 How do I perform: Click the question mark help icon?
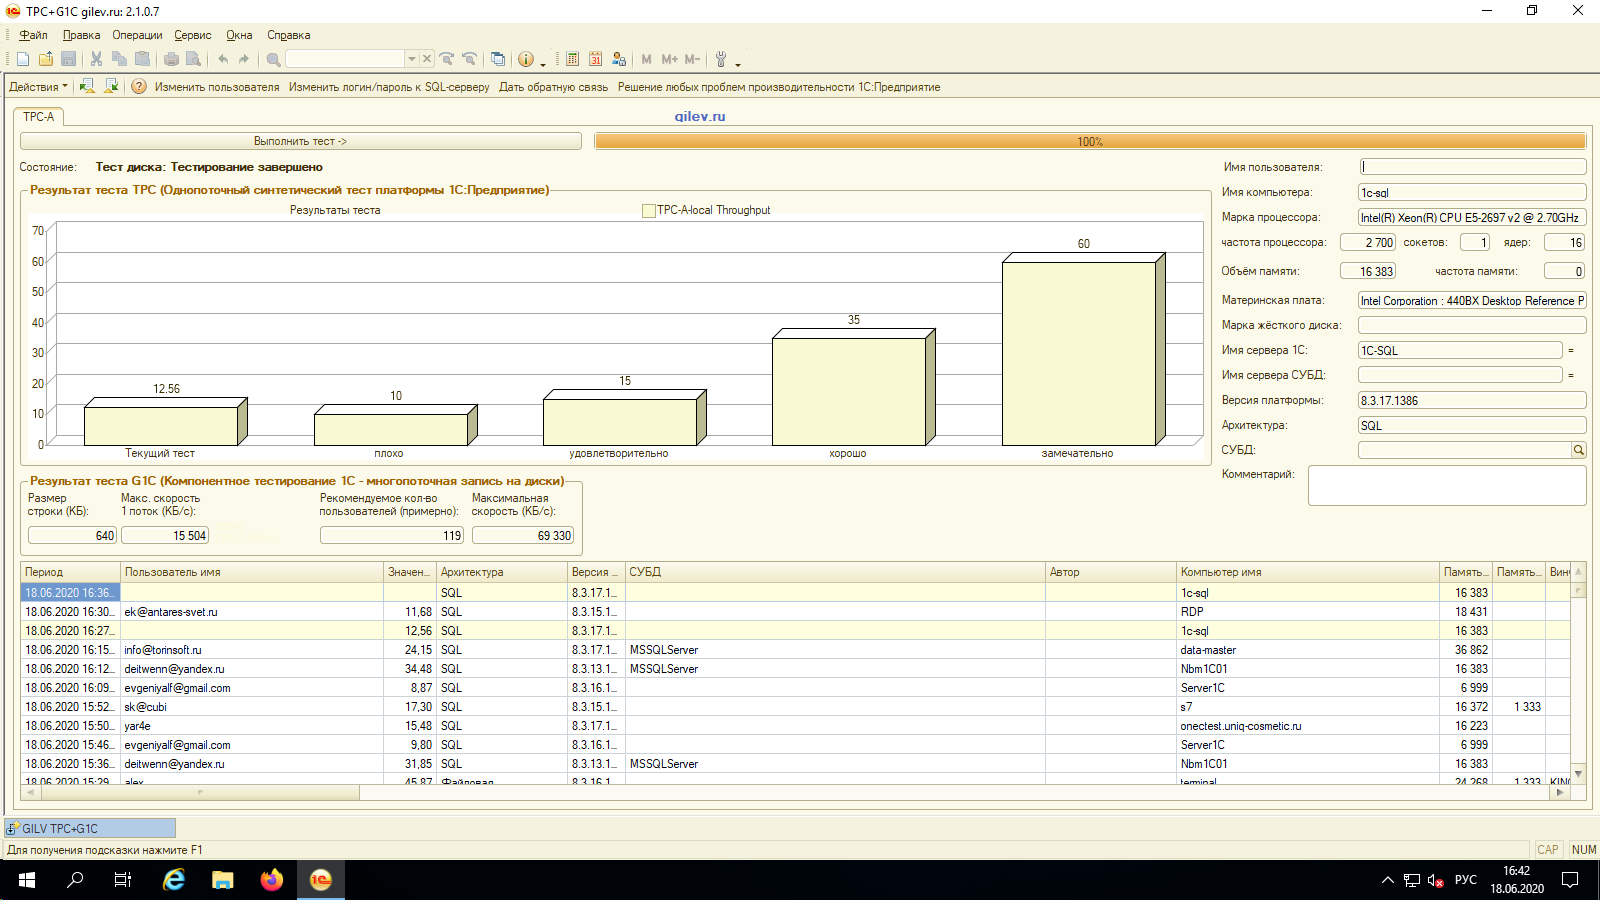(x=139, y=87)
